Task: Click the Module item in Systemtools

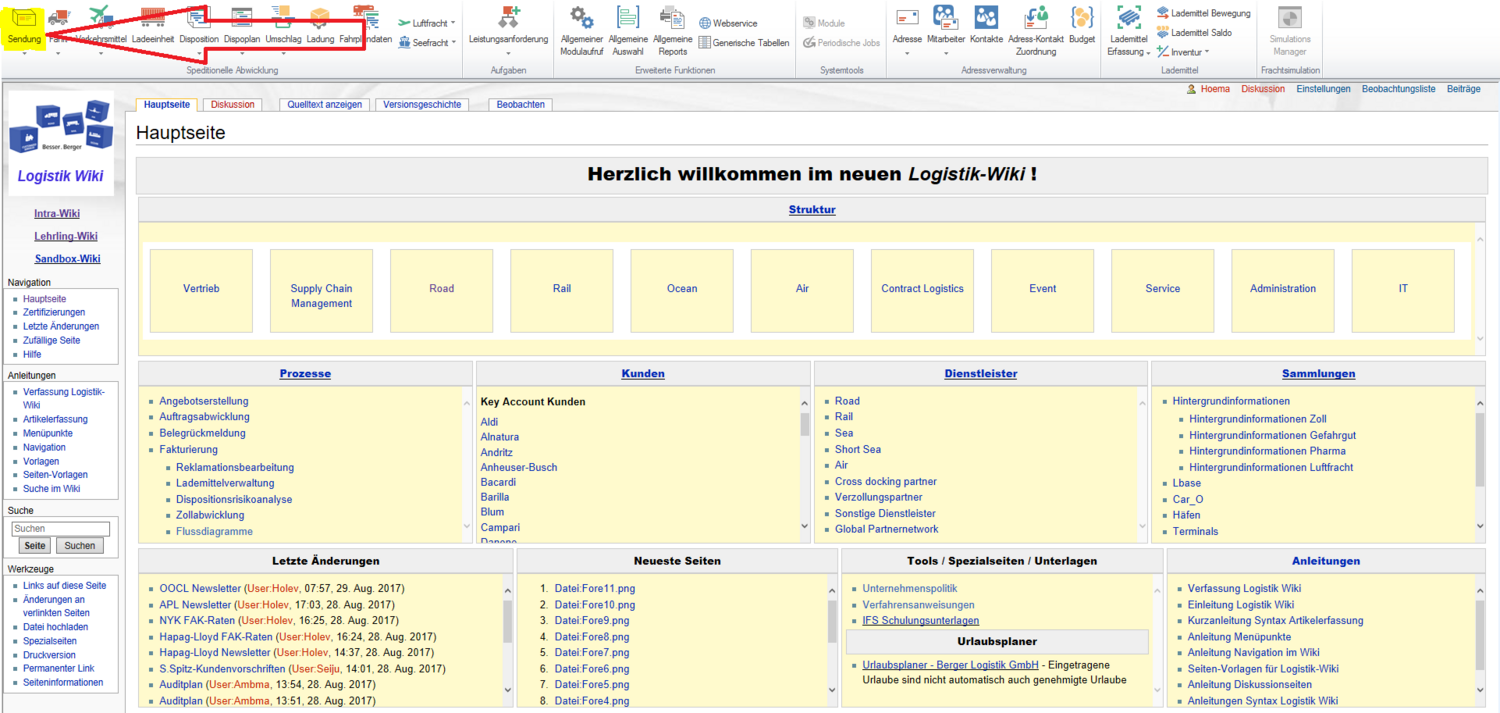Action: [824, 23]
